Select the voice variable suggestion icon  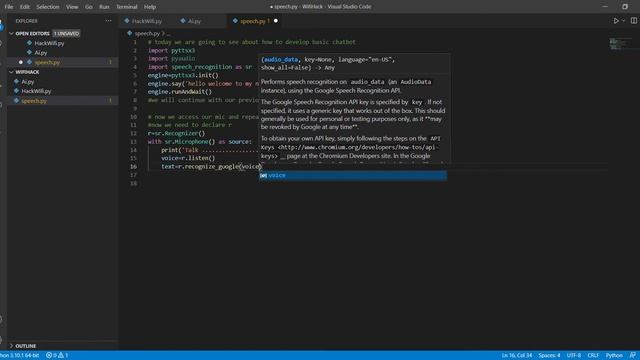click(263, 175)
